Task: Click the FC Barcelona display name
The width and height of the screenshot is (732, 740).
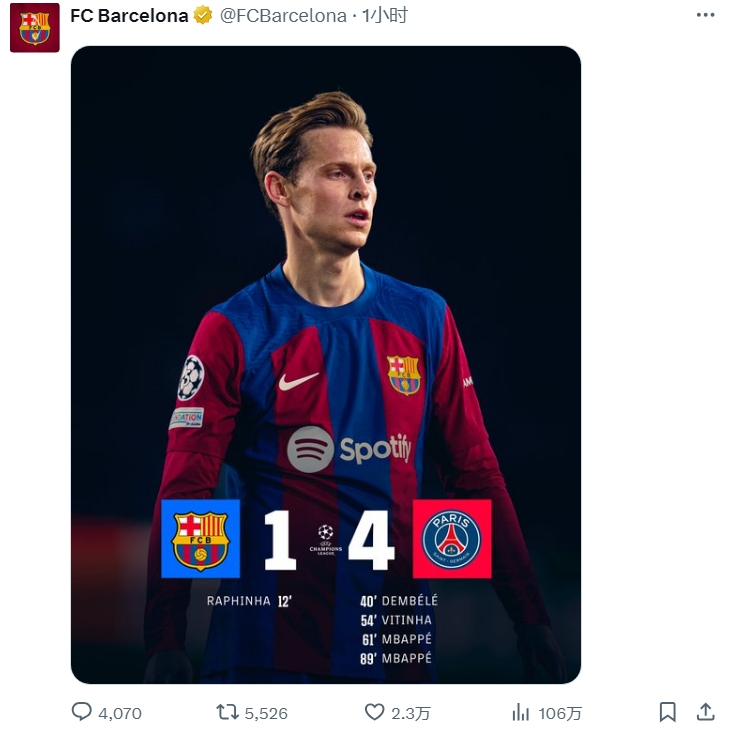Action: click(129, 16)
